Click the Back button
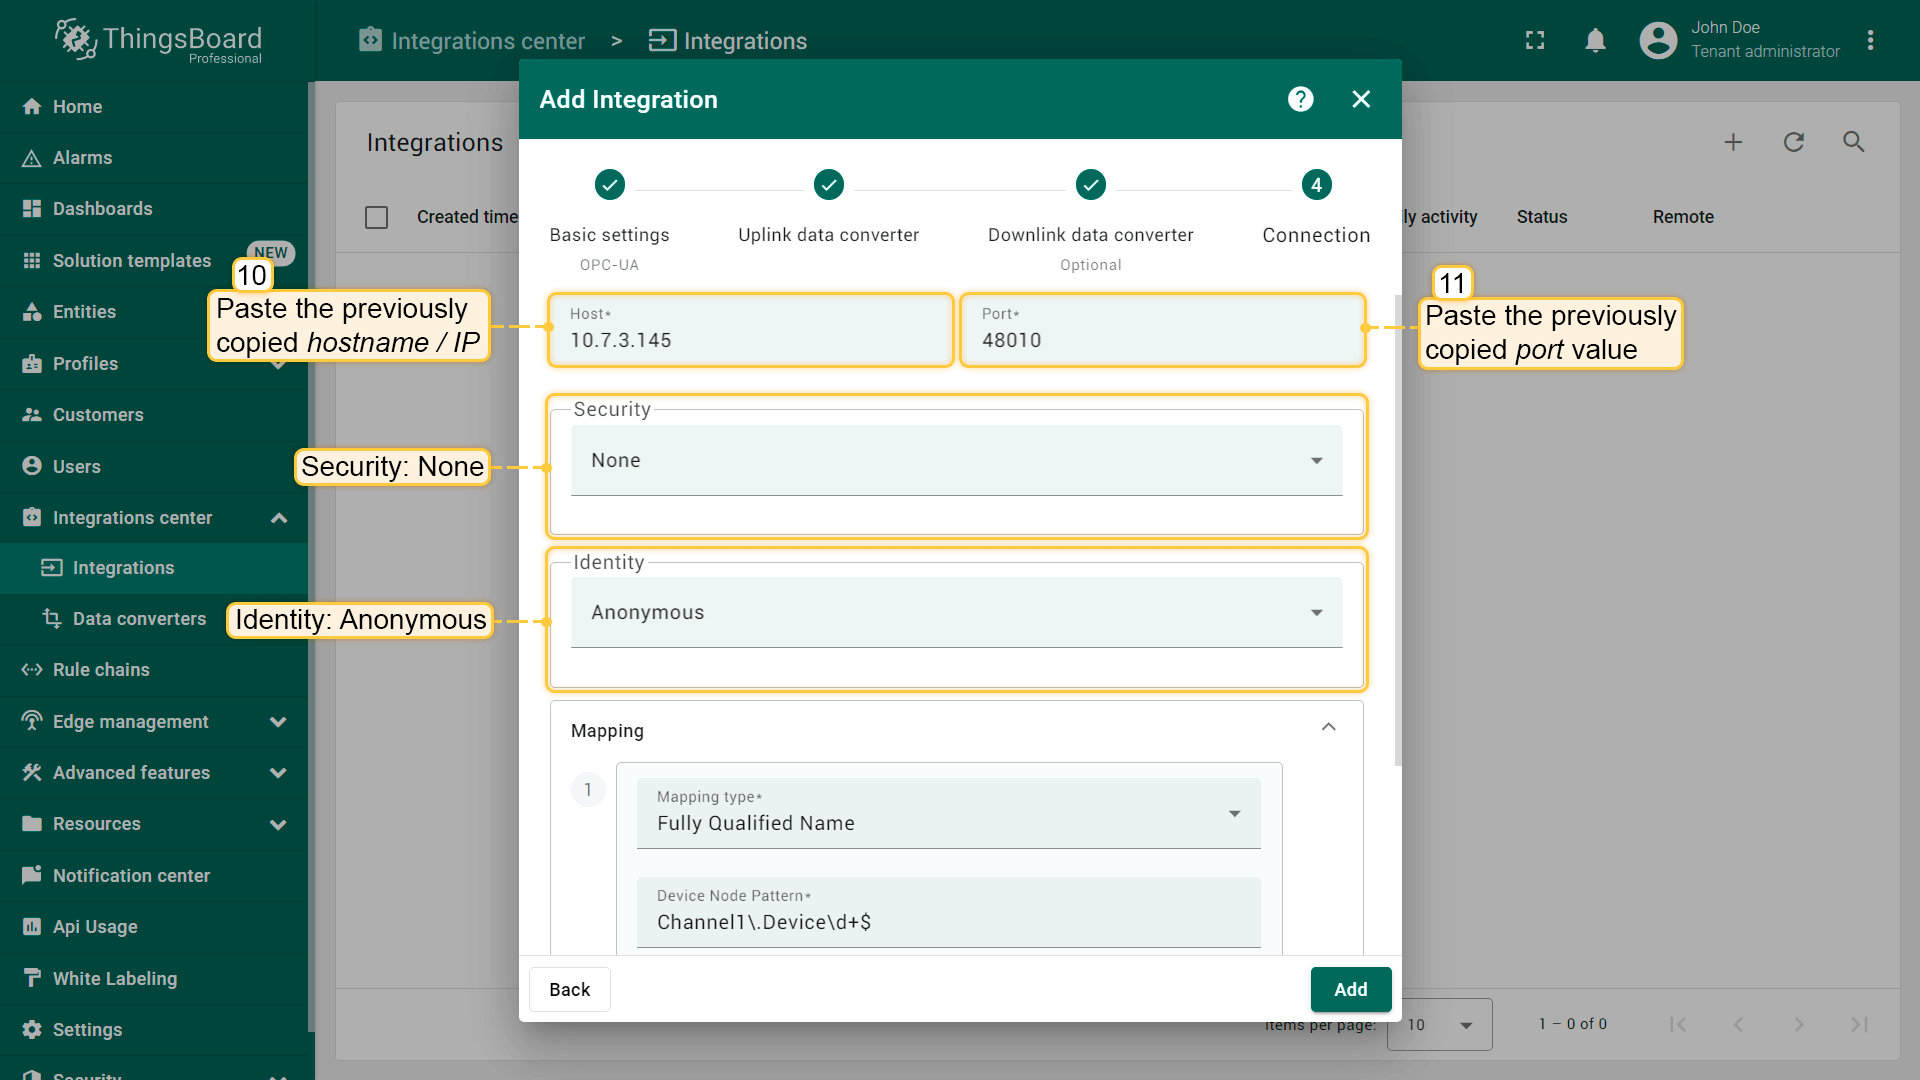Image resolution: width=1920 pixels, height=1080 pixels. pyautogui.click(x=569, y=989)
